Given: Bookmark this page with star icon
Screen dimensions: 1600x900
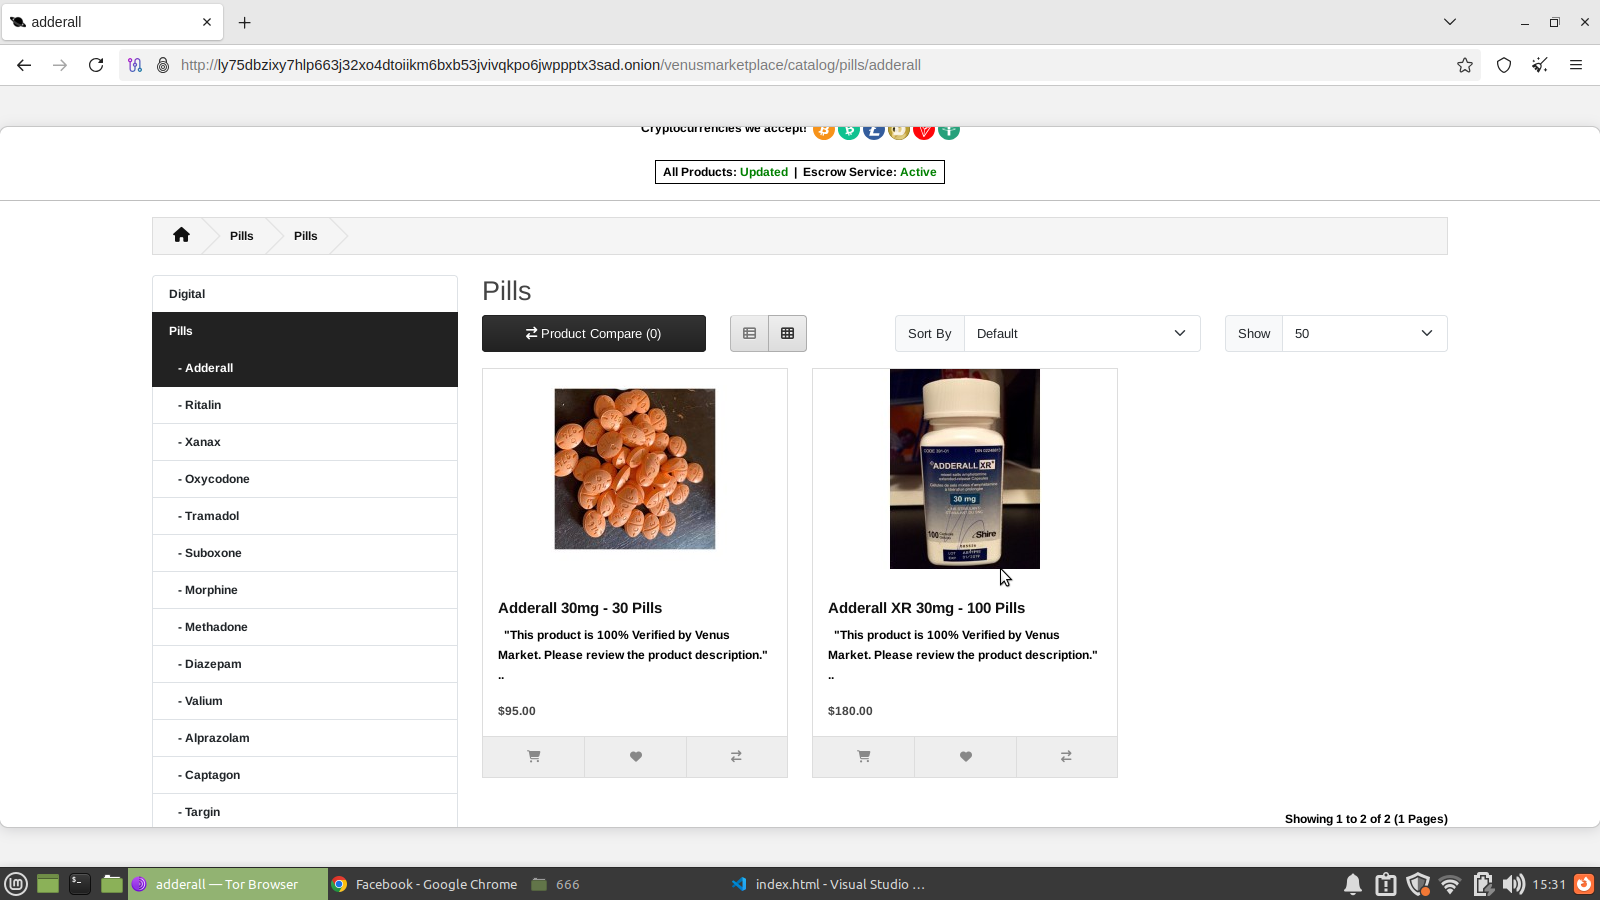Looking at the screenshot, I should tap(1465, 65).
